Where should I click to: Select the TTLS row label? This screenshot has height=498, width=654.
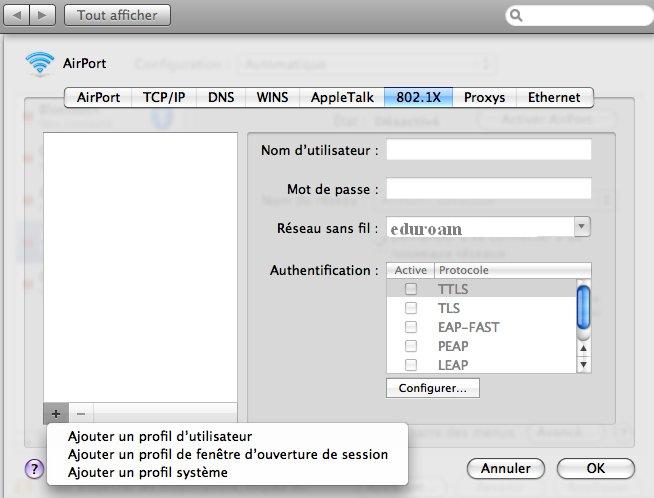pyautogui.click(x=453, y=289)
